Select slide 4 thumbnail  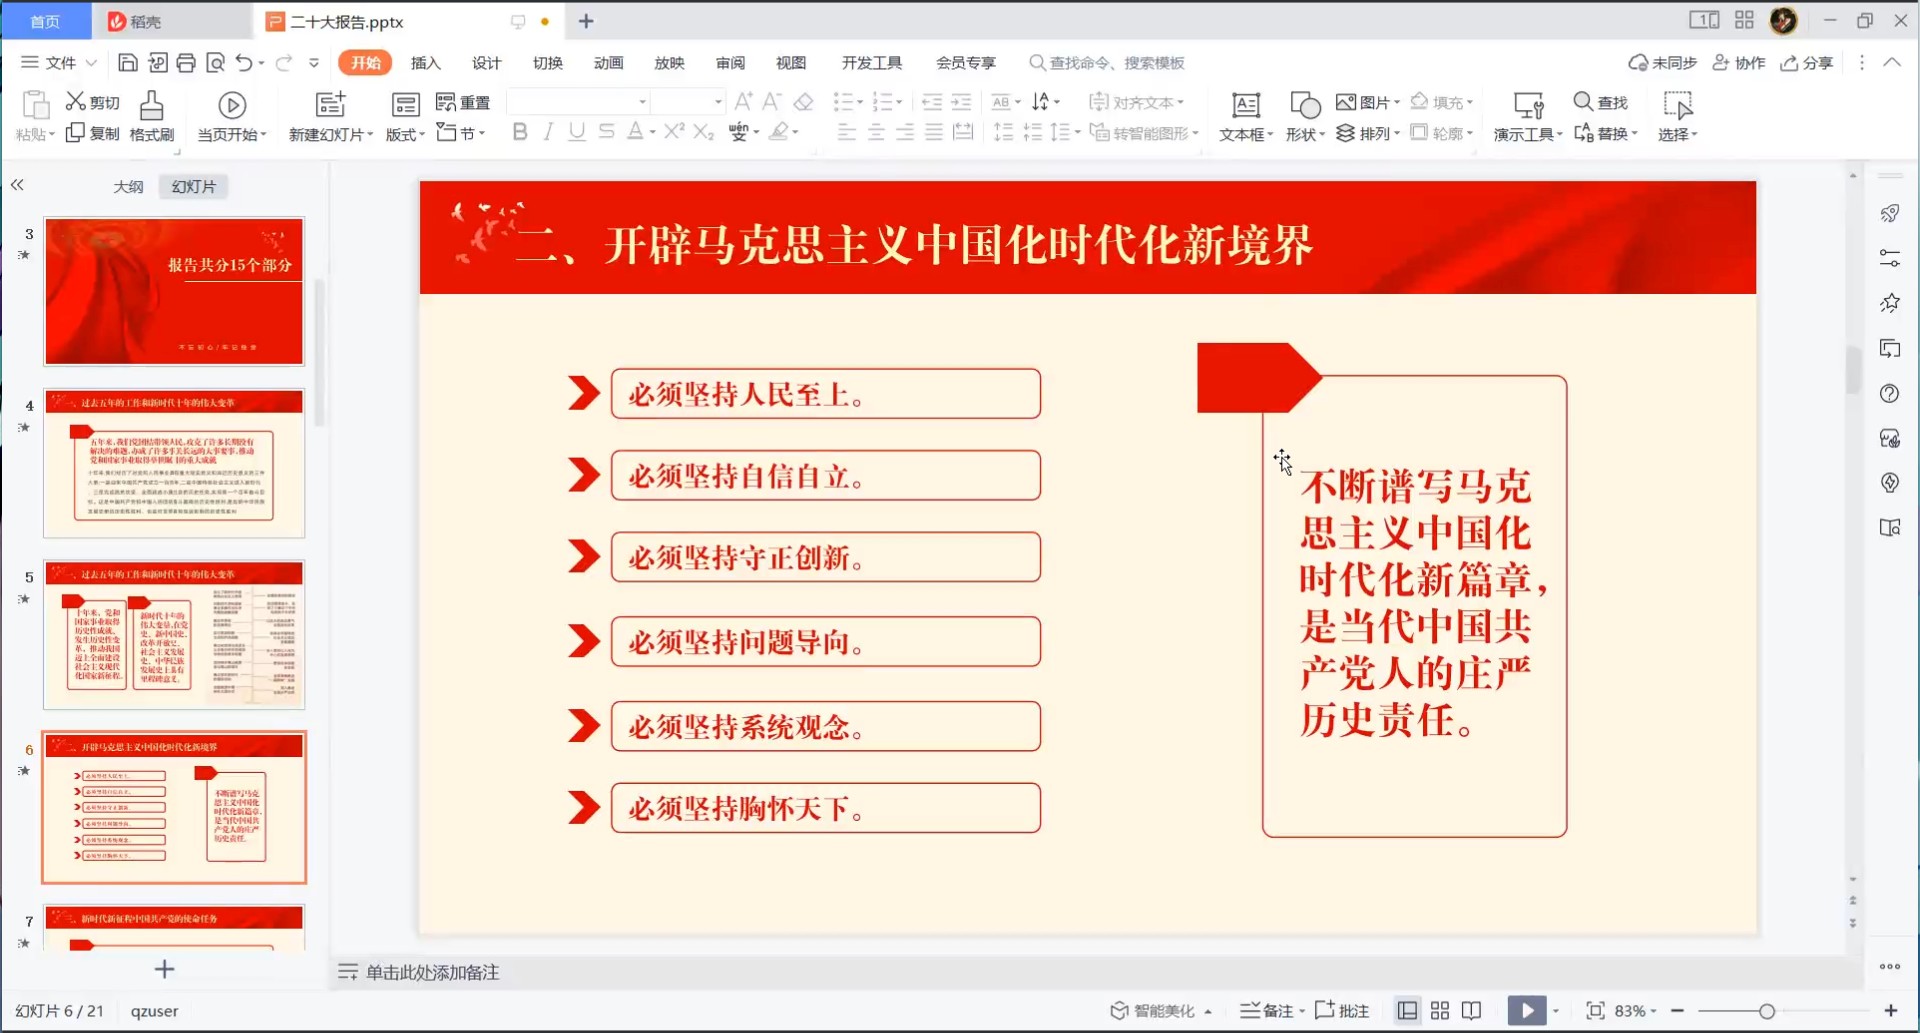(173, 464)
